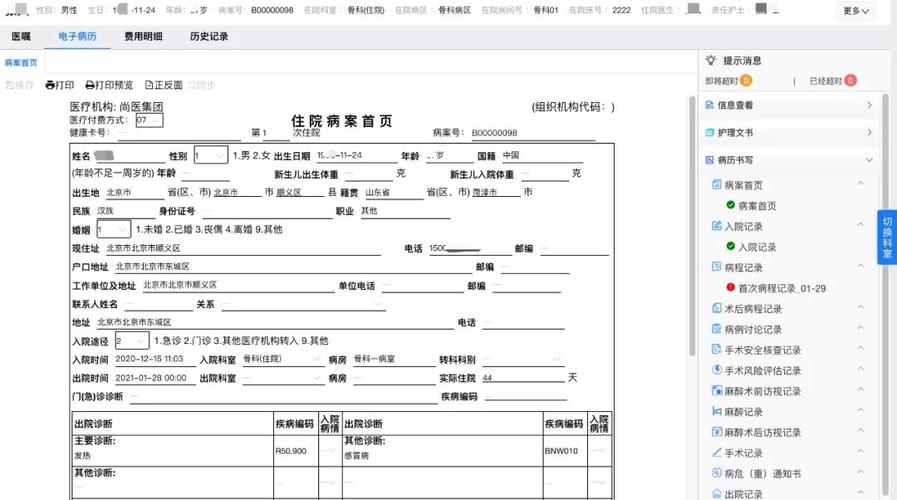Viewport: 897px width, 500px height.
Task: Click the 出院记录 icon
Action: point(716,493)
